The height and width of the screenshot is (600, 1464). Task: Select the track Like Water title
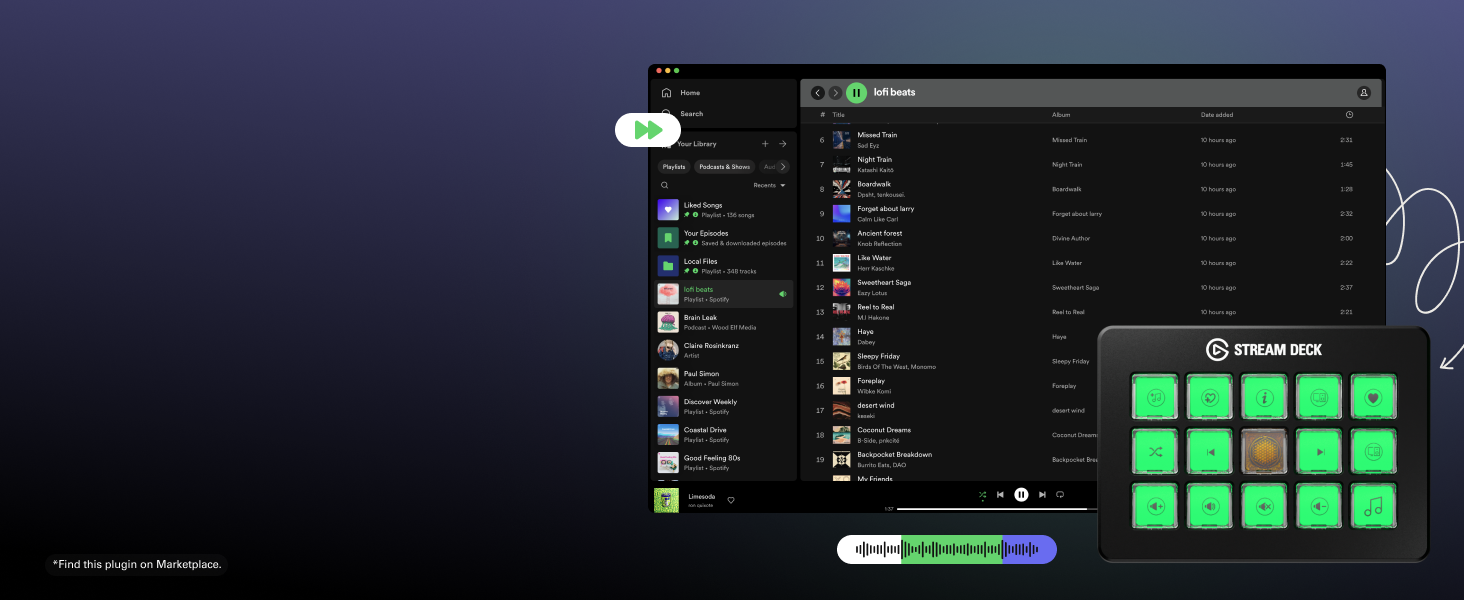[874, 258]
